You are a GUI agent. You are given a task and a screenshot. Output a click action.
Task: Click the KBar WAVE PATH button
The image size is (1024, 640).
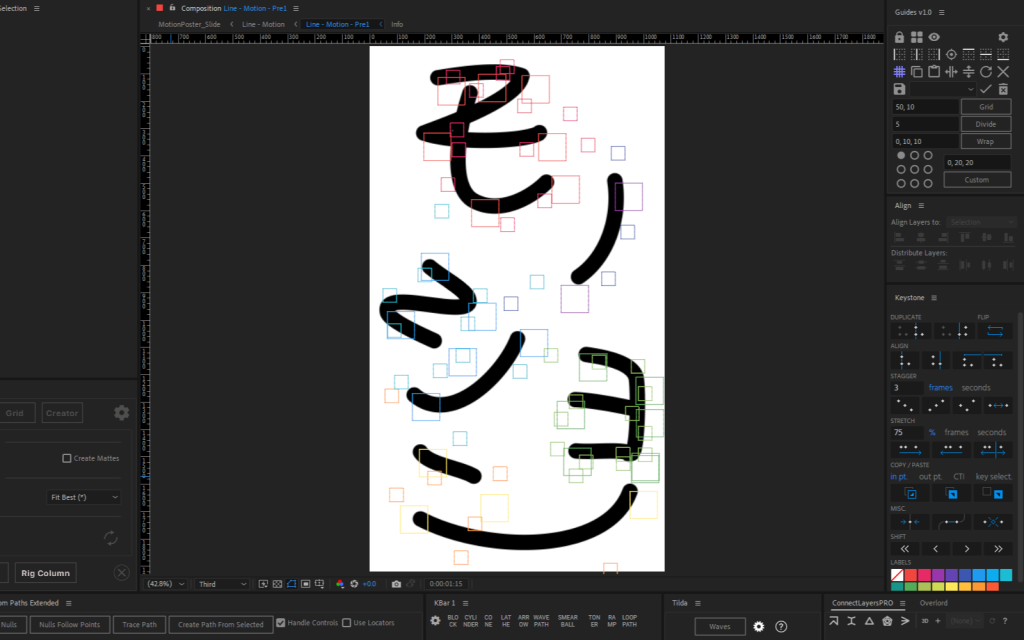tap(541, 621)
